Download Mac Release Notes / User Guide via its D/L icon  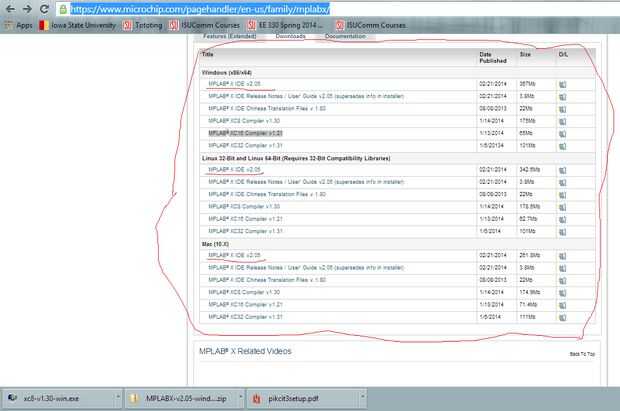pos(562,268)
